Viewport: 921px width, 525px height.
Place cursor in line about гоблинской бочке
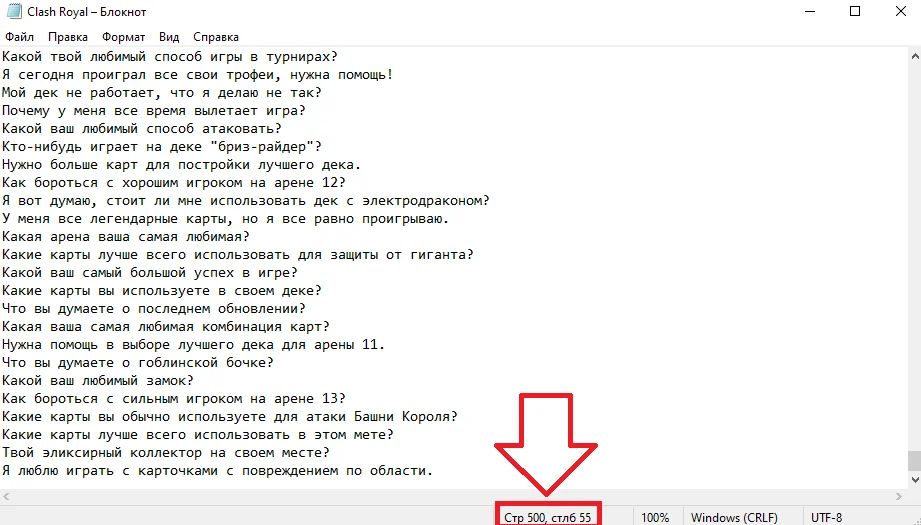click(138, 362)
